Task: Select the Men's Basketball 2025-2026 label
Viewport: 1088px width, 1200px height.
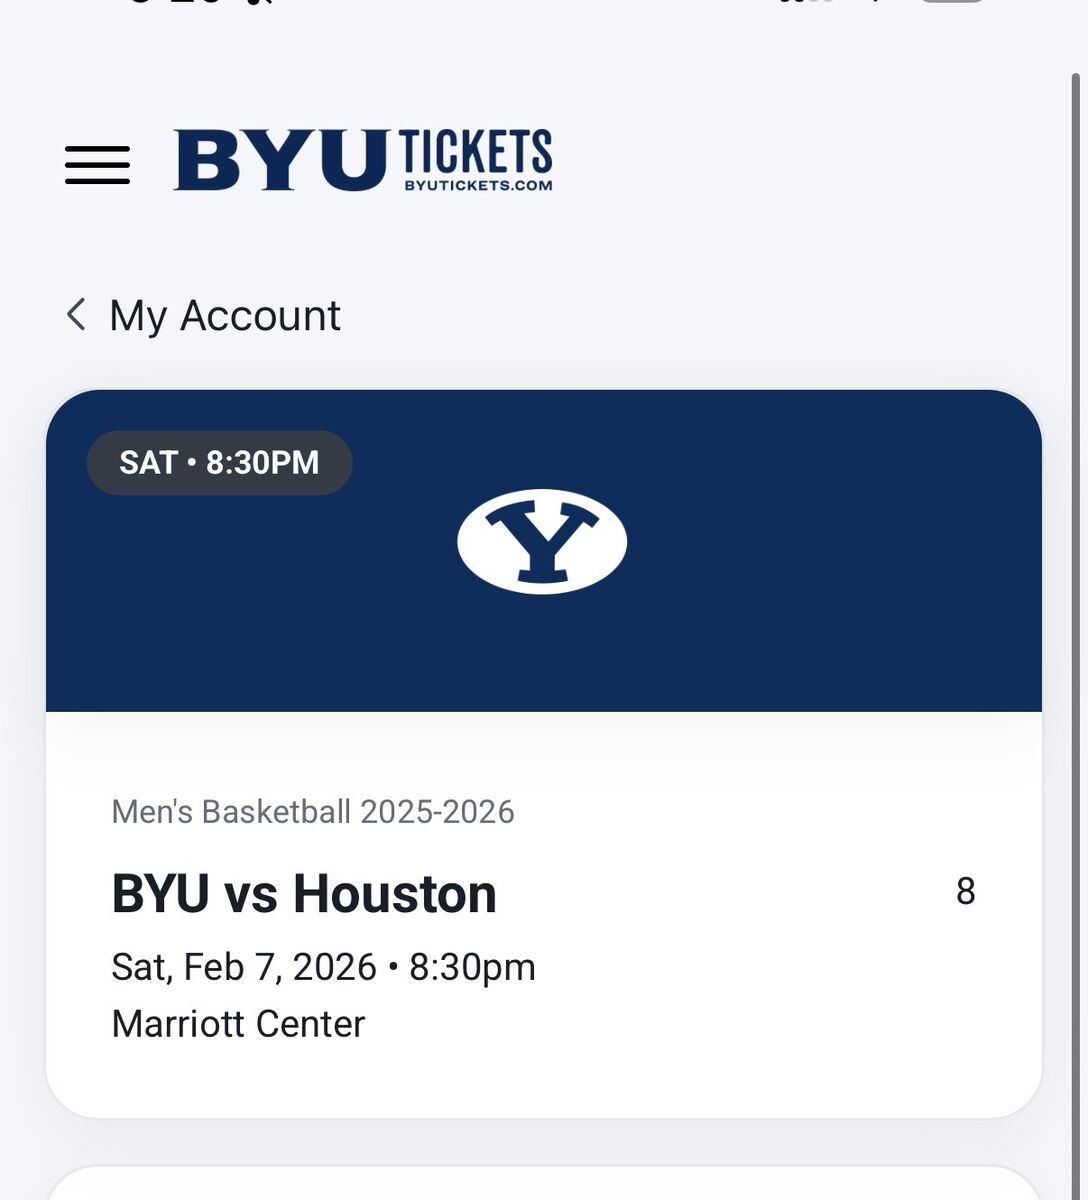Action: click(313, 811)
